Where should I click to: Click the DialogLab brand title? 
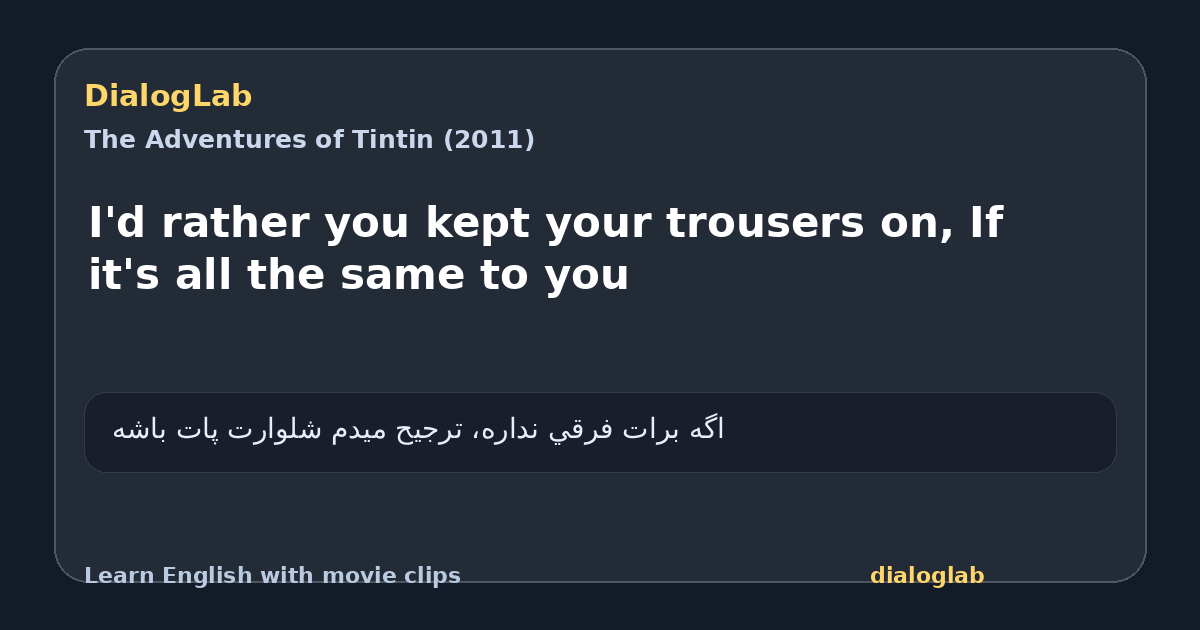tap(168, 96)
